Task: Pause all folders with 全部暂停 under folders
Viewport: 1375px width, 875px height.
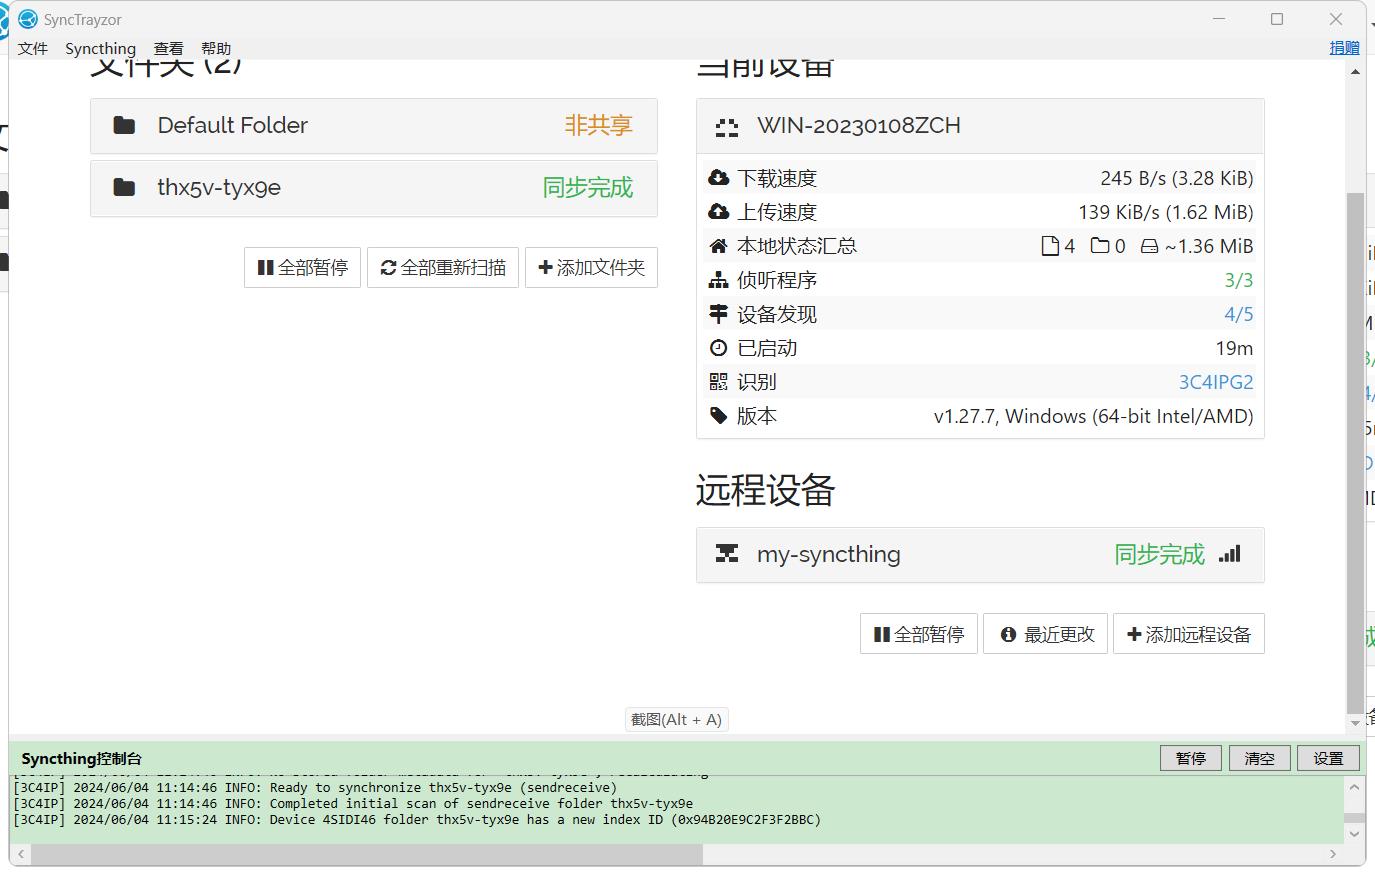Action: (302, 268)
